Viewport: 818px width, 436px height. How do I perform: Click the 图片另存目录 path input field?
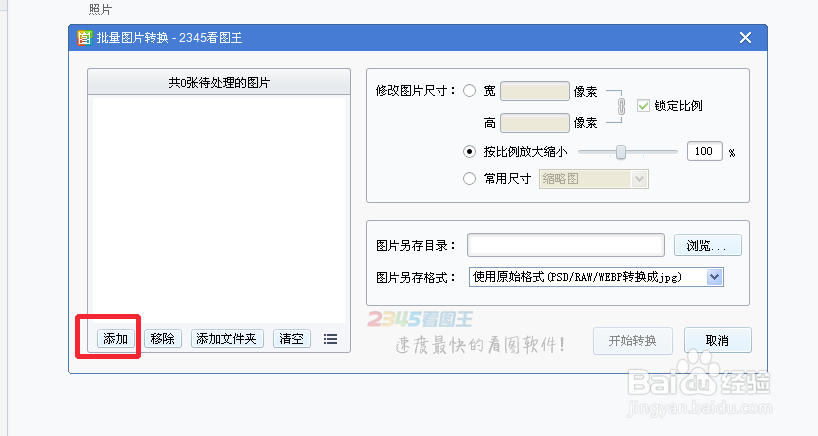(x=566, y=245)
